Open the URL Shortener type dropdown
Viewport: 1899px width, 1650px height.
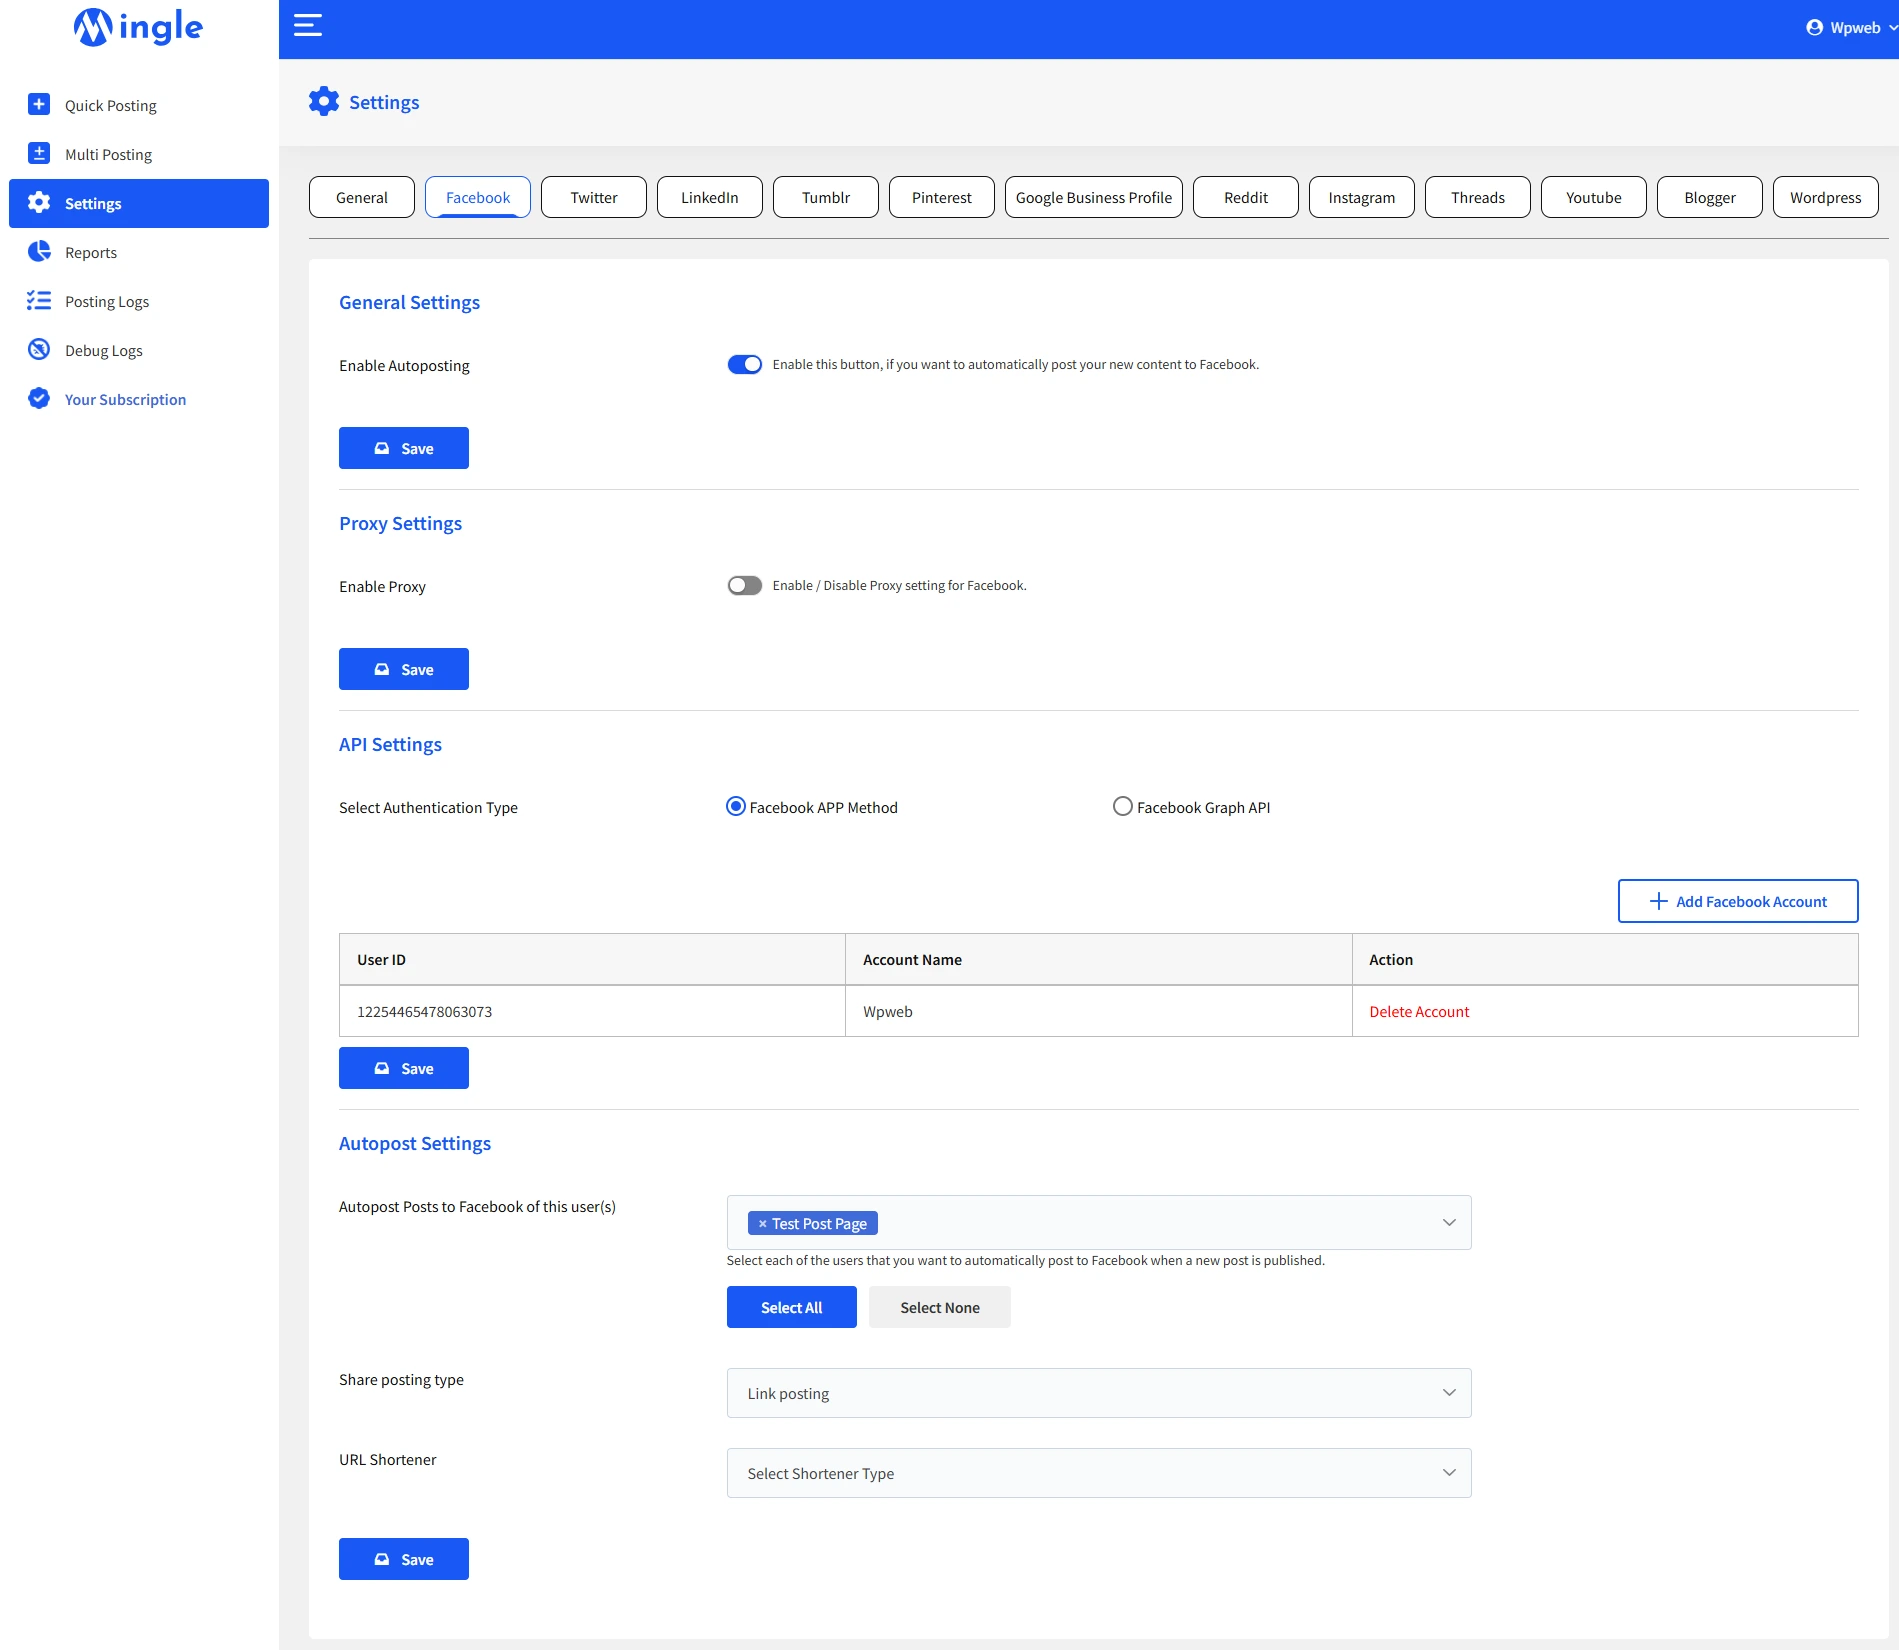(1098, 1473)
